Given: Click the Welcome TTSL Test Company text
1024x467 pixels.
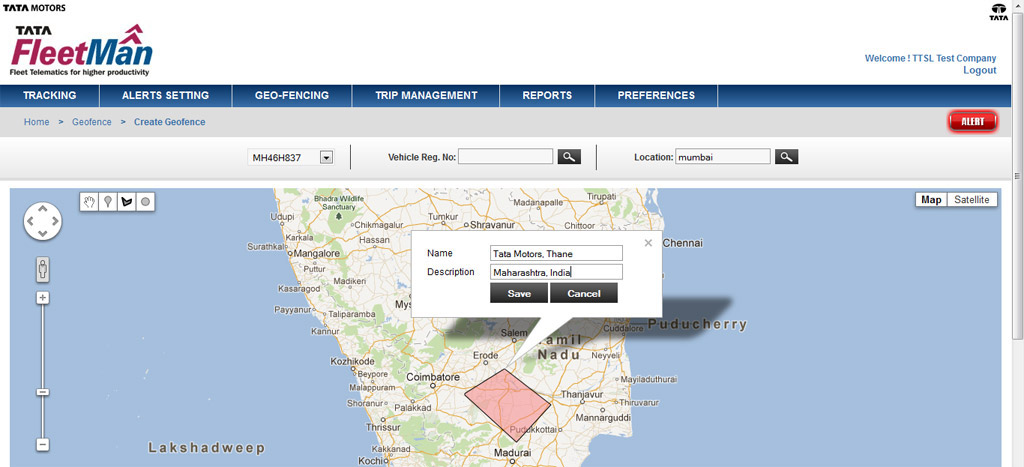Looking at the screenshot, I should [931, 58].
